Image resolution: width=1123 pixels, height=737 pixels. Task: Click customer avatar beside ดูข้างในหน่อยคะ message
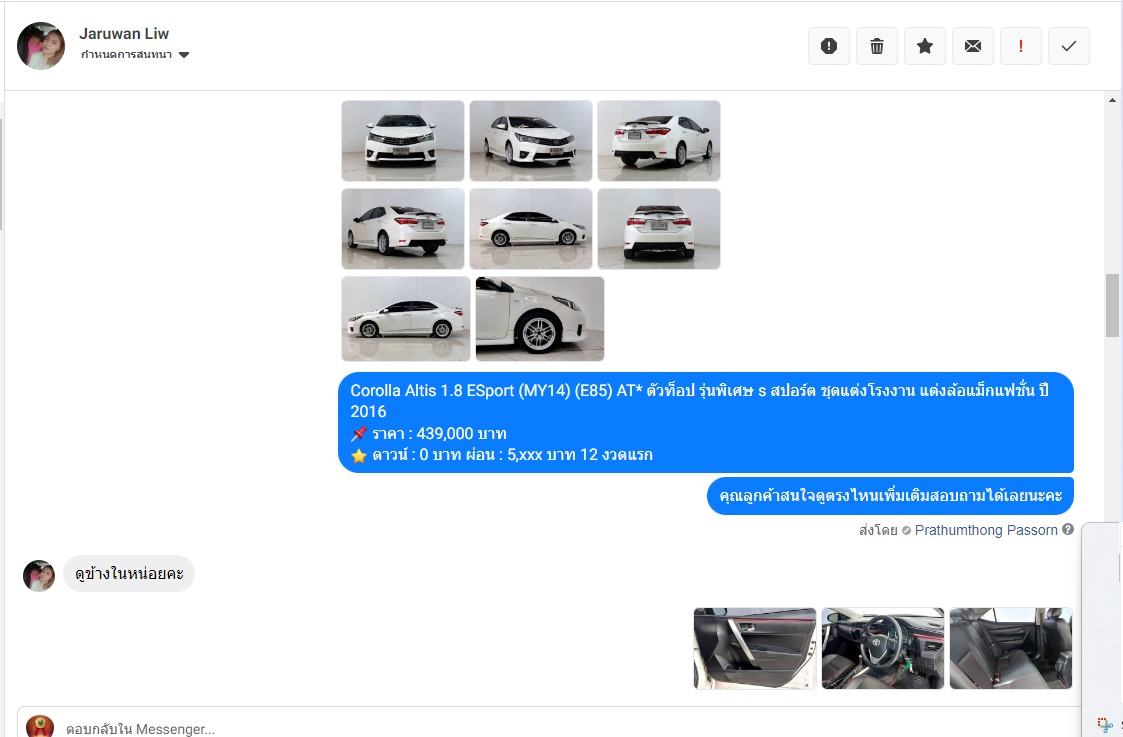pos(39,575)
